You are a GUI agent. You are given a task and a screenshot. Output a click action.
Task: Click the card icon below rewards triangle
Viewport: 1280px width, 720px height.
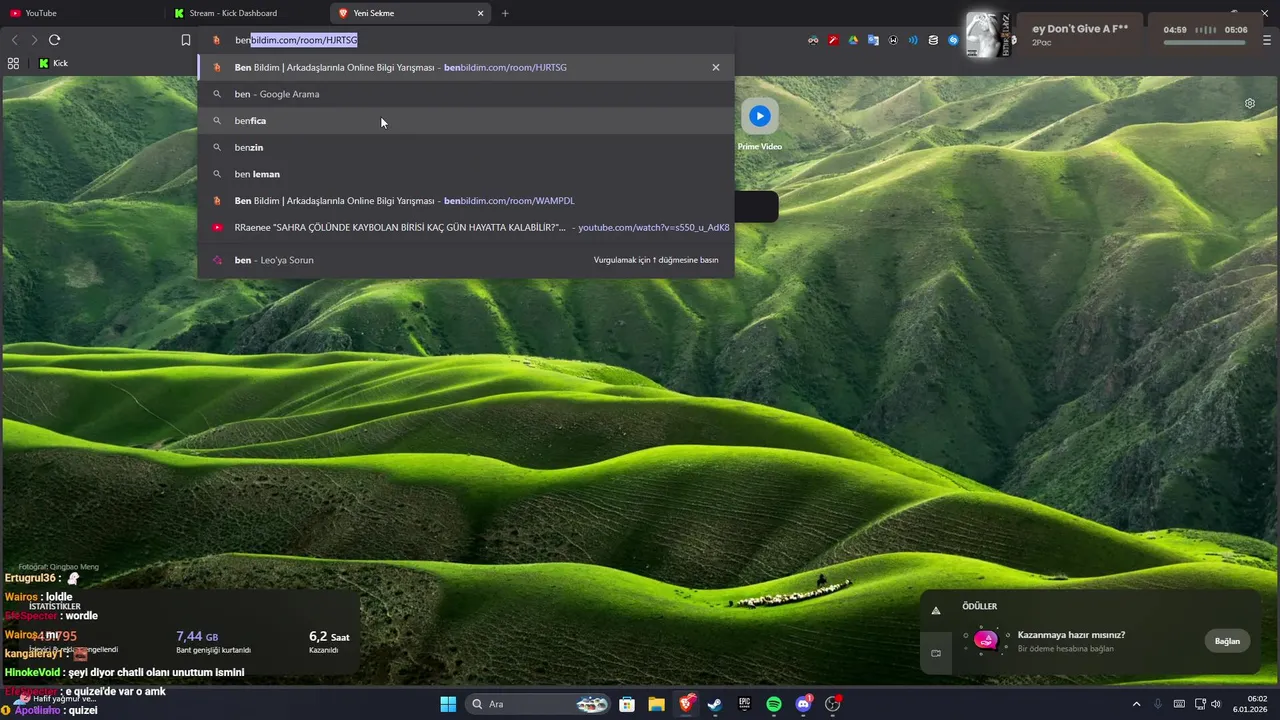936,653
